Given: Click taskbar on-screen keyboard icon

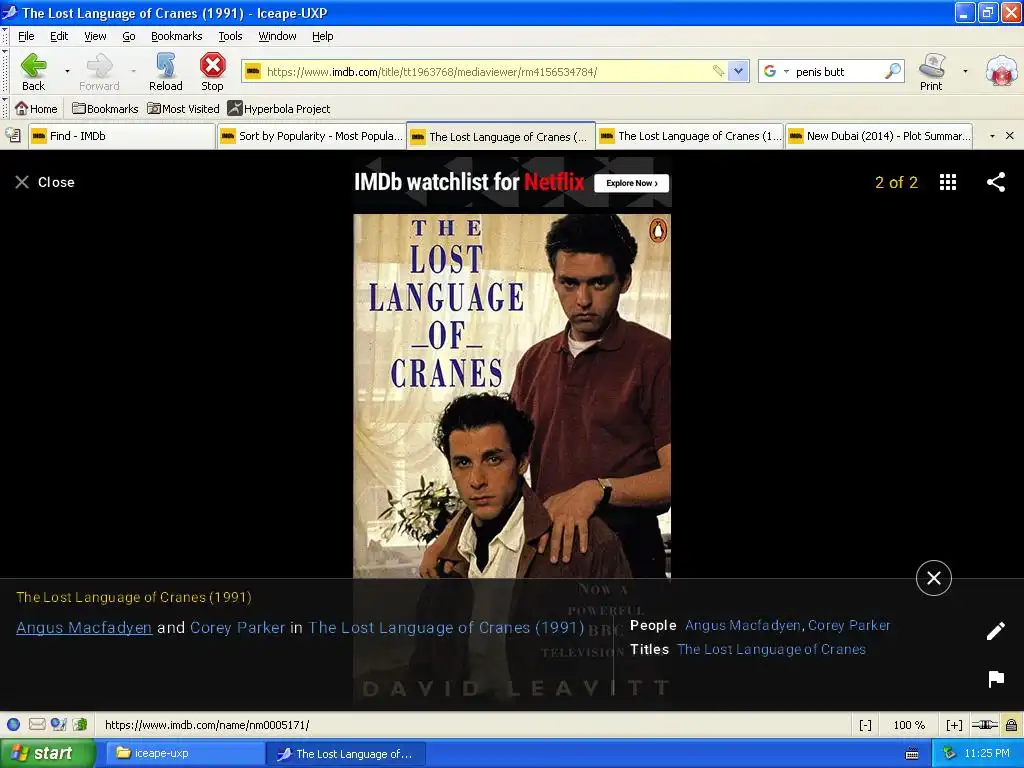Looking at the screenshot, I should coord(912,754).
